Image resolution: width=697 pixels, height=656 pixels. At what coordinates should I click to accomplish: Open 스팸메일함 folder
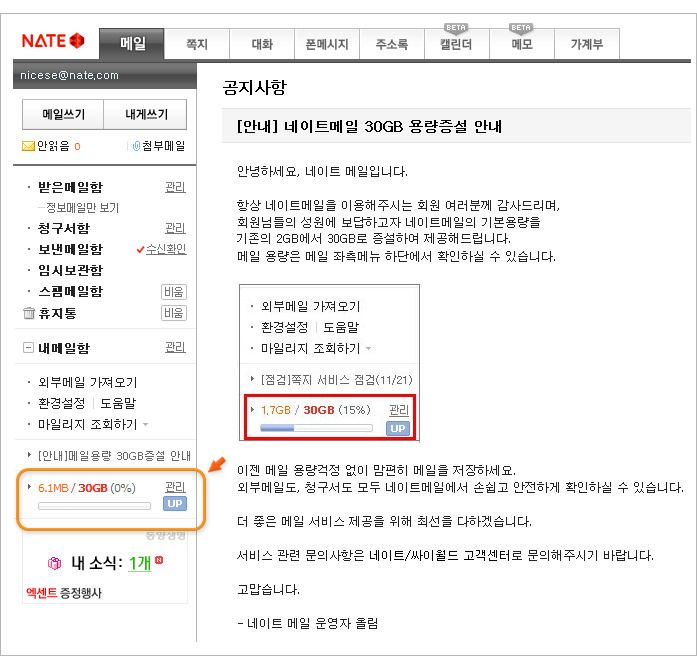point(70,291)
